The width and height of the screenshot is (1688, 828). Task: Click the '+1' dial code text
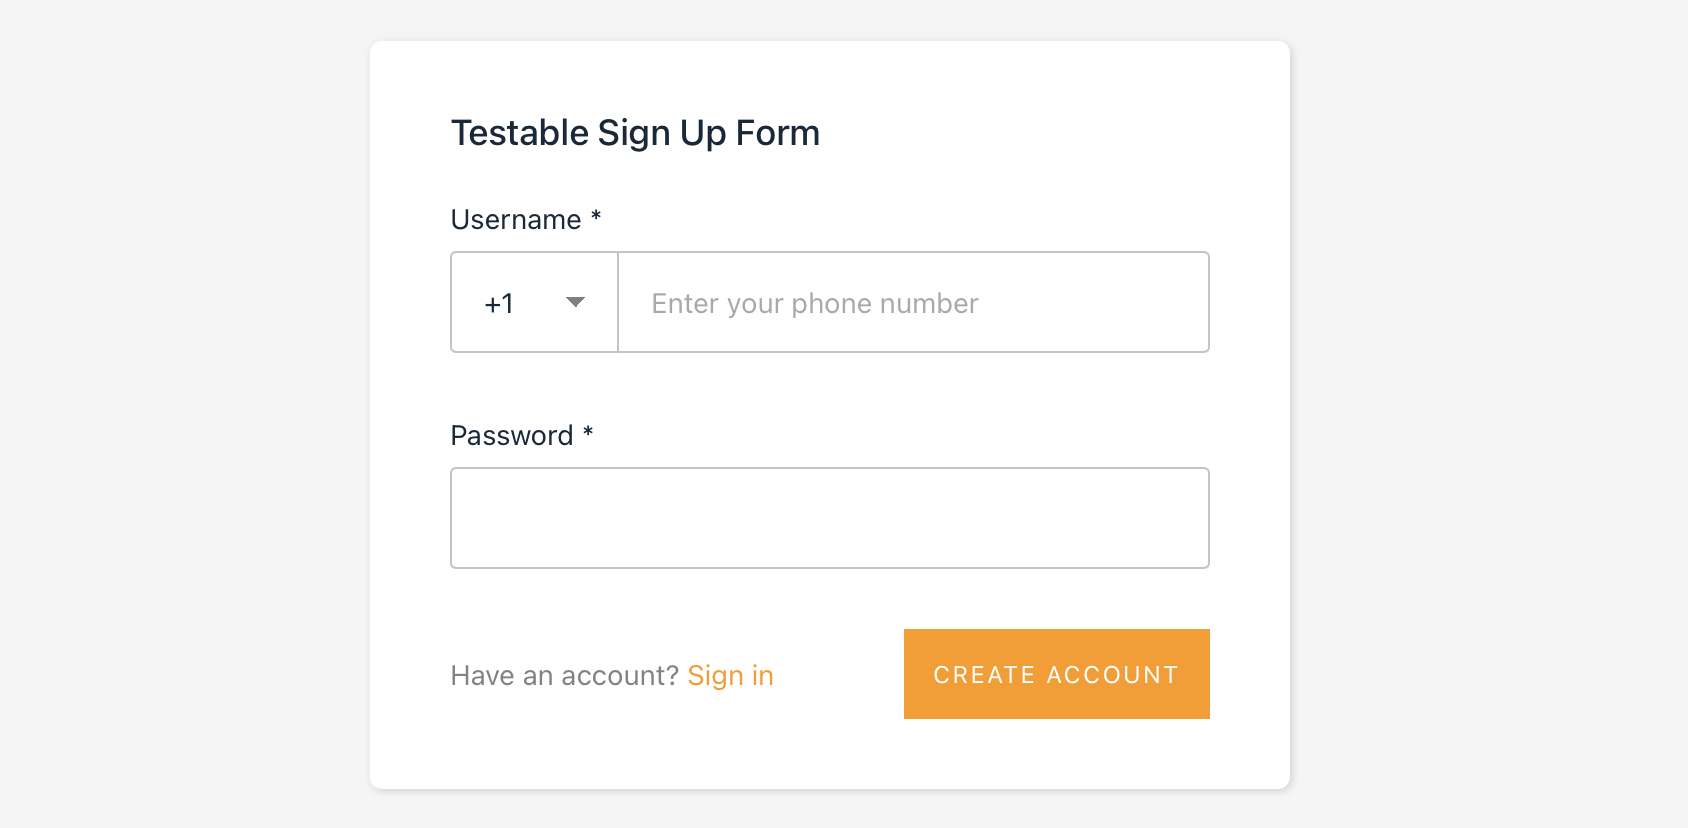tap(499, 303)
